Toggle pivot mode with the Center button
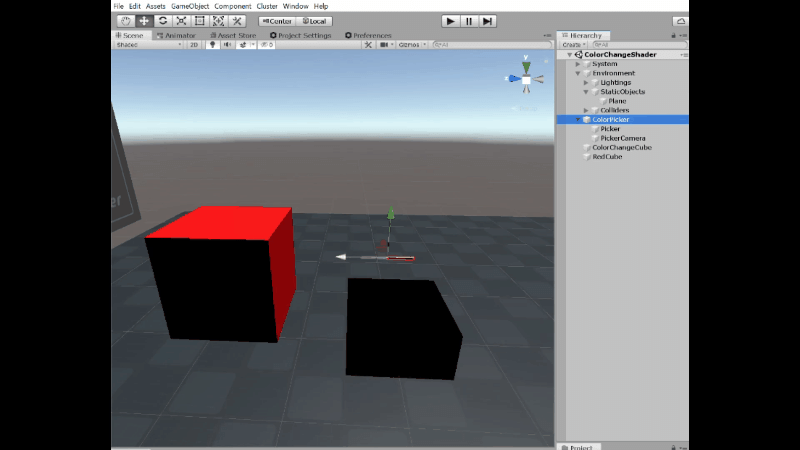 point(277,21)
